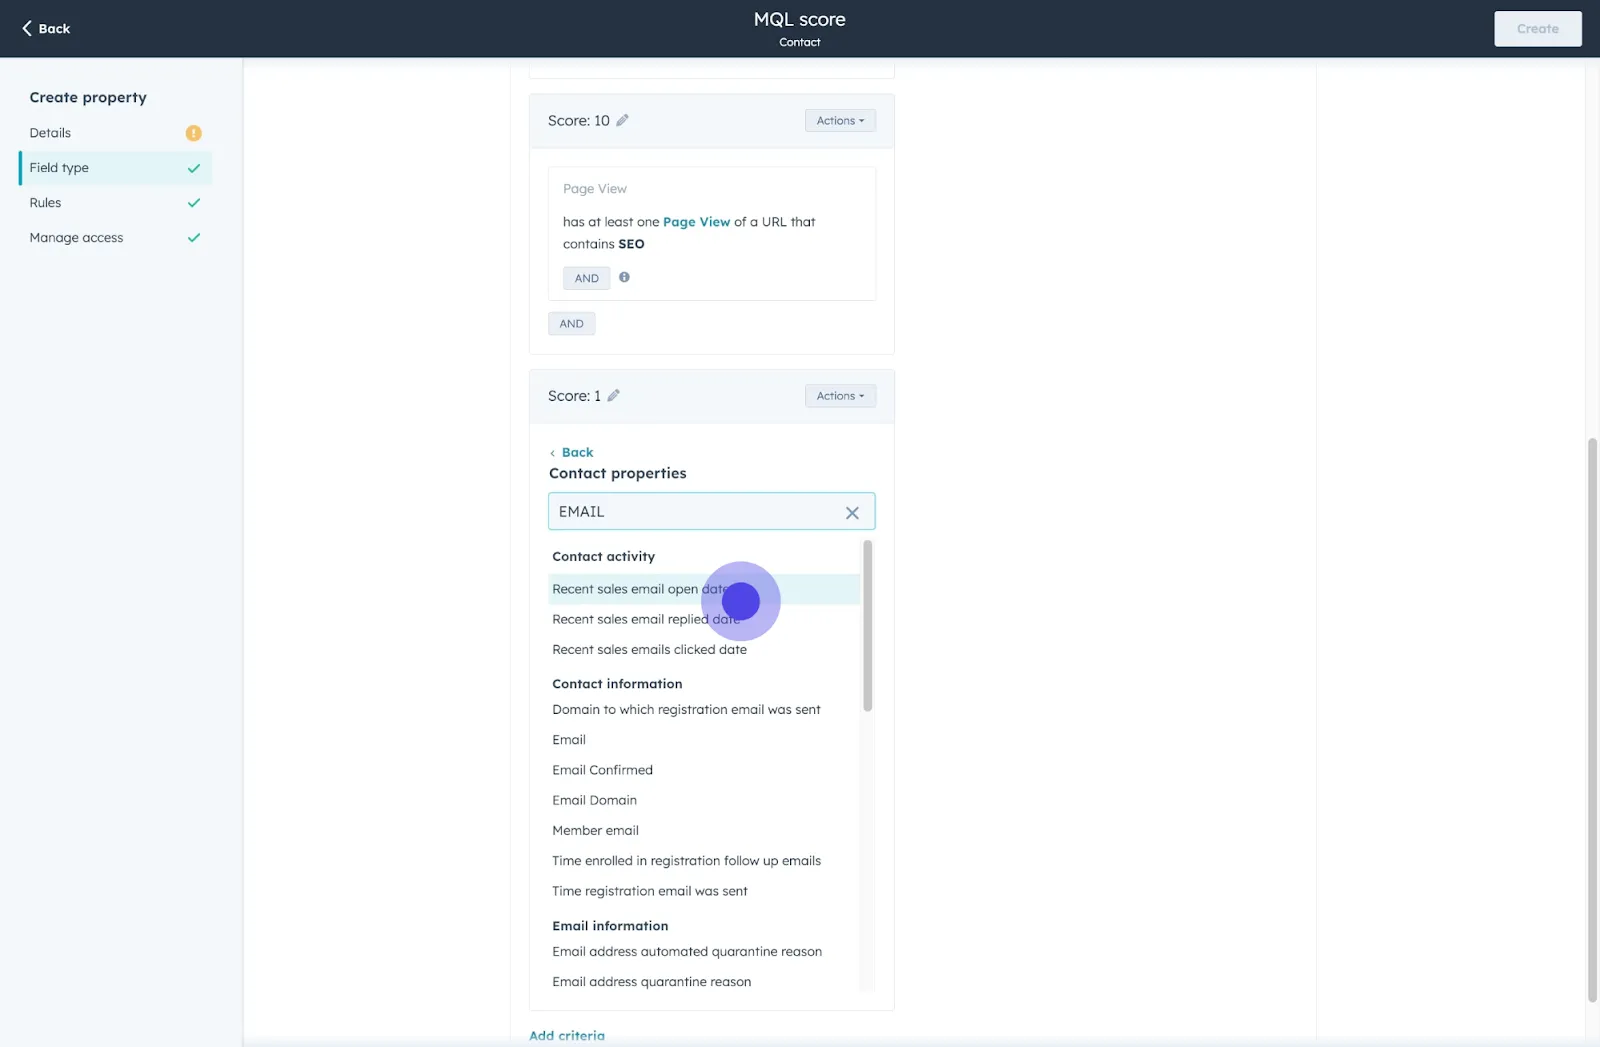The width and height of the screenshot is (1600, 1047).
Task: Click the page's main vertical scrollbar
Action: click(1592, 720)
